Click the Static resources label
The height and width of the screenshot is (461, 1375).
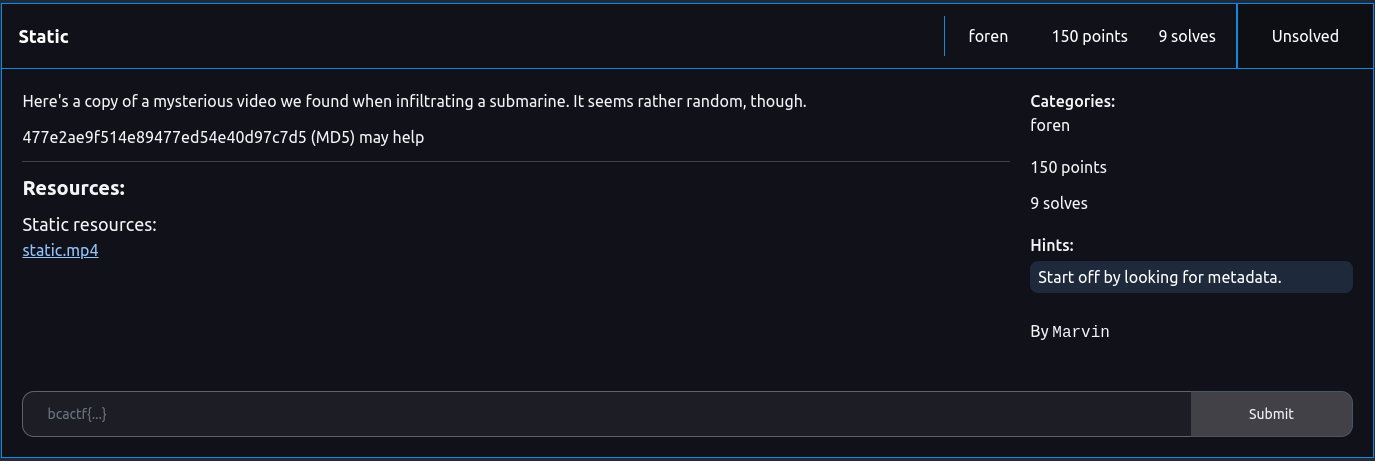[89, 224]
